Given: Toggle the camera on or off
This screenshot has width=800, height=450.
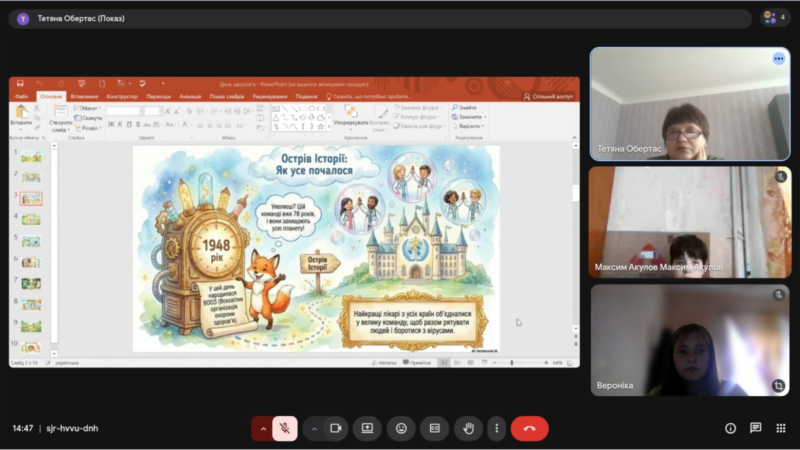Looking at the screenshot, I should (336, 428).
